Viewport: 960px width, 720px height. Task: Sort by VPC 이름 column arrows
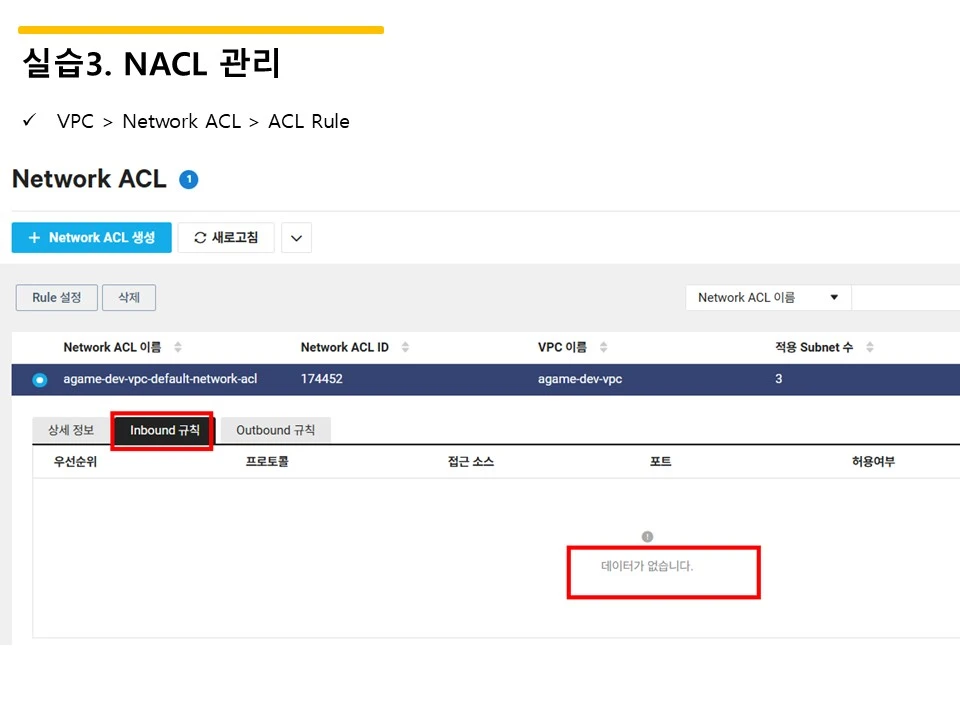point(603,347)
